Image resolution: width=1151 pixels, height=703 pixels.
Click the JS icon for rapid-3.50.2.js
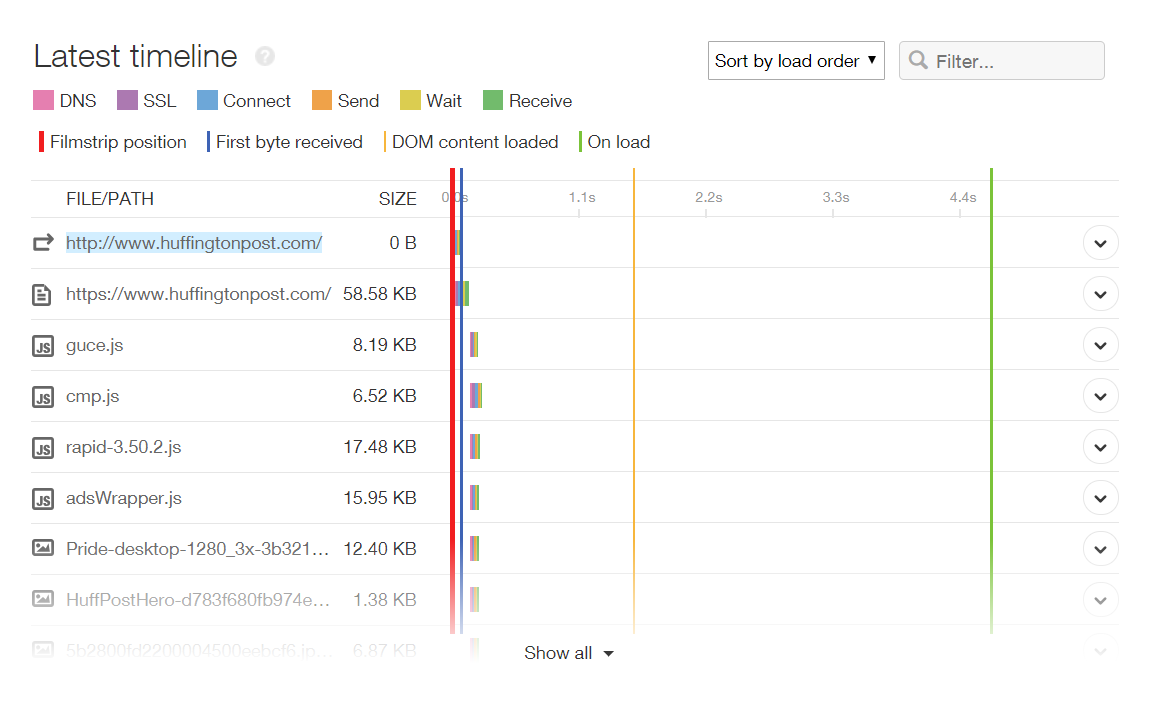click(42, 446)
